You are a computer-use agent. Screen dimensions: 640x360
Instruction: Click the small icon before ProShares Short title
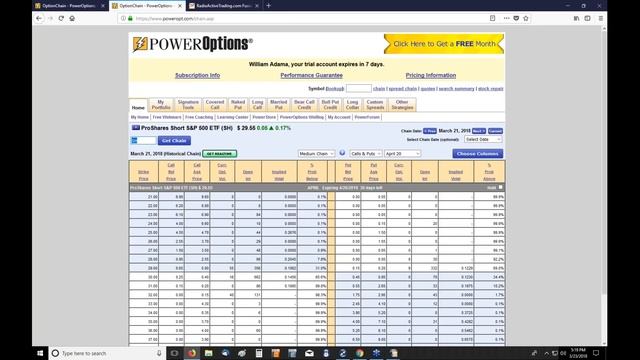(136, 128)
